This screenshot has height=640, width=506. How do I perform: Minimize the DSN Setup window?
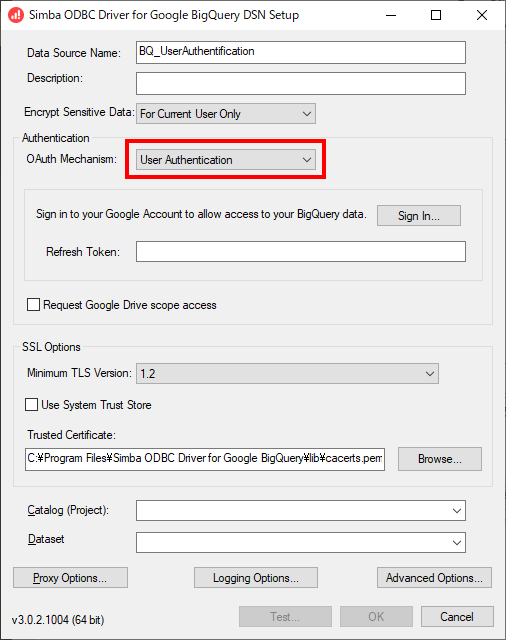(x=391, y=16)
